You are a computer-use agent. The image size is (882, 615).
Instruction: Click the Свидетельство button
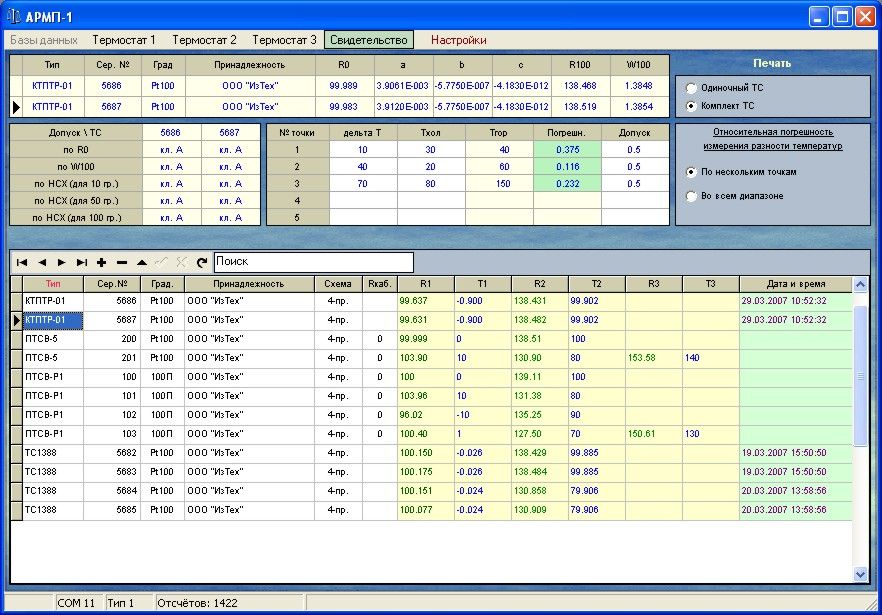(x=368, y=40)
